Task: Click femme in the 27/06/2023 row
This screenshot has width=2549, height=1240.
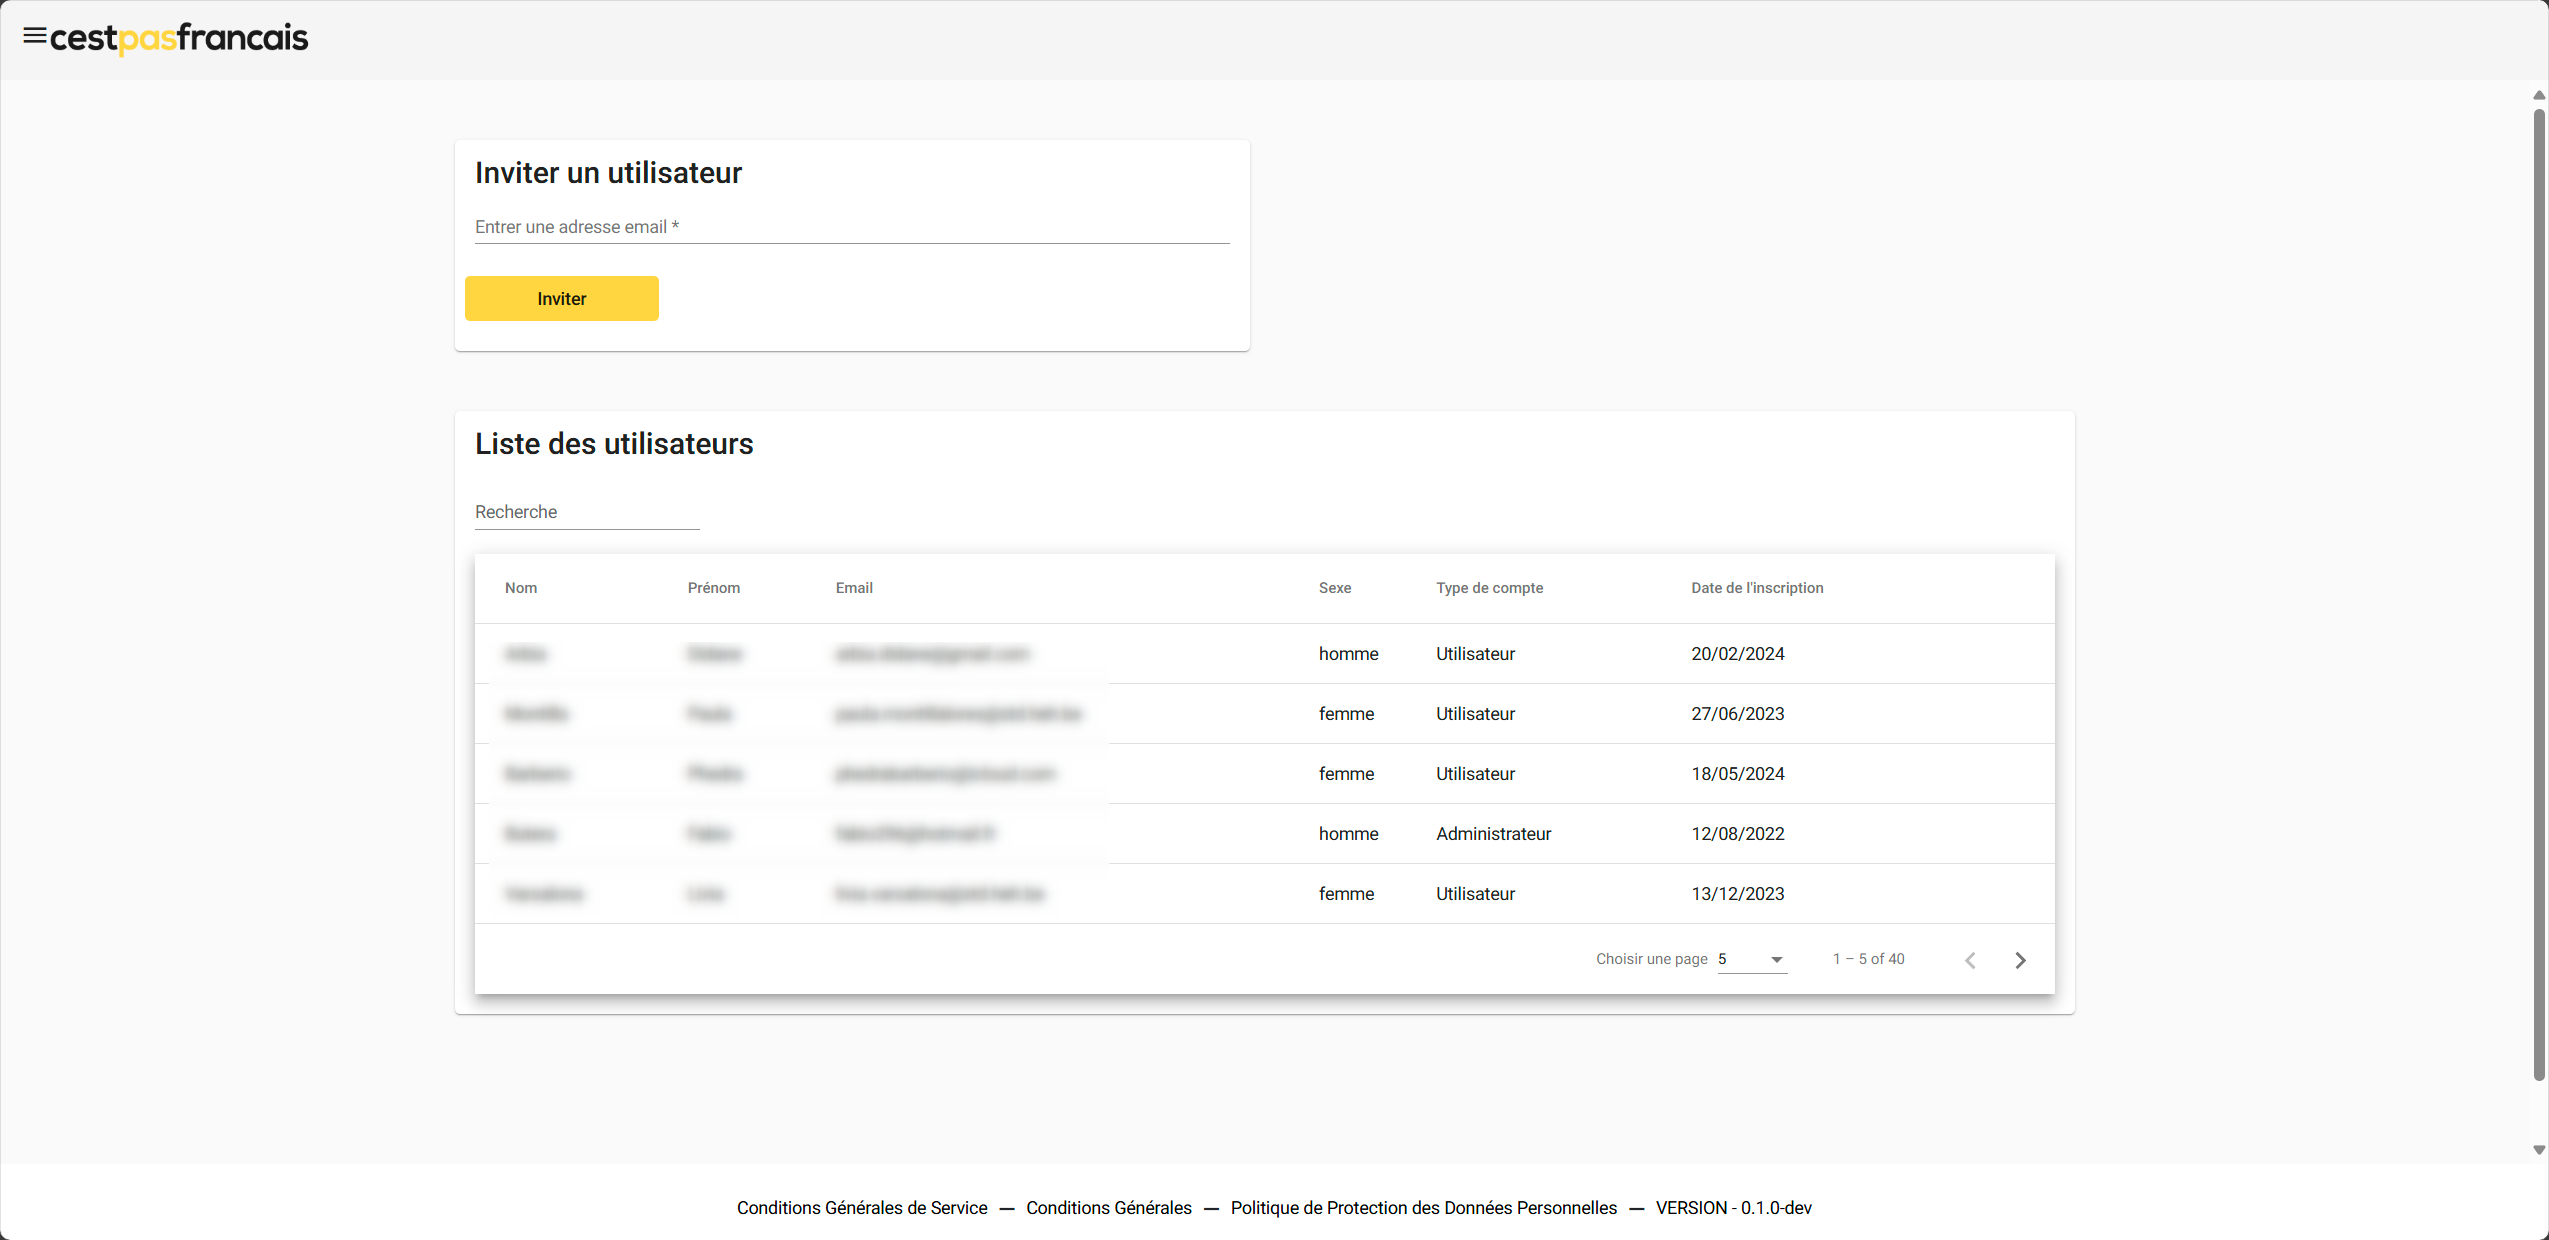Action: (1347, 714)
